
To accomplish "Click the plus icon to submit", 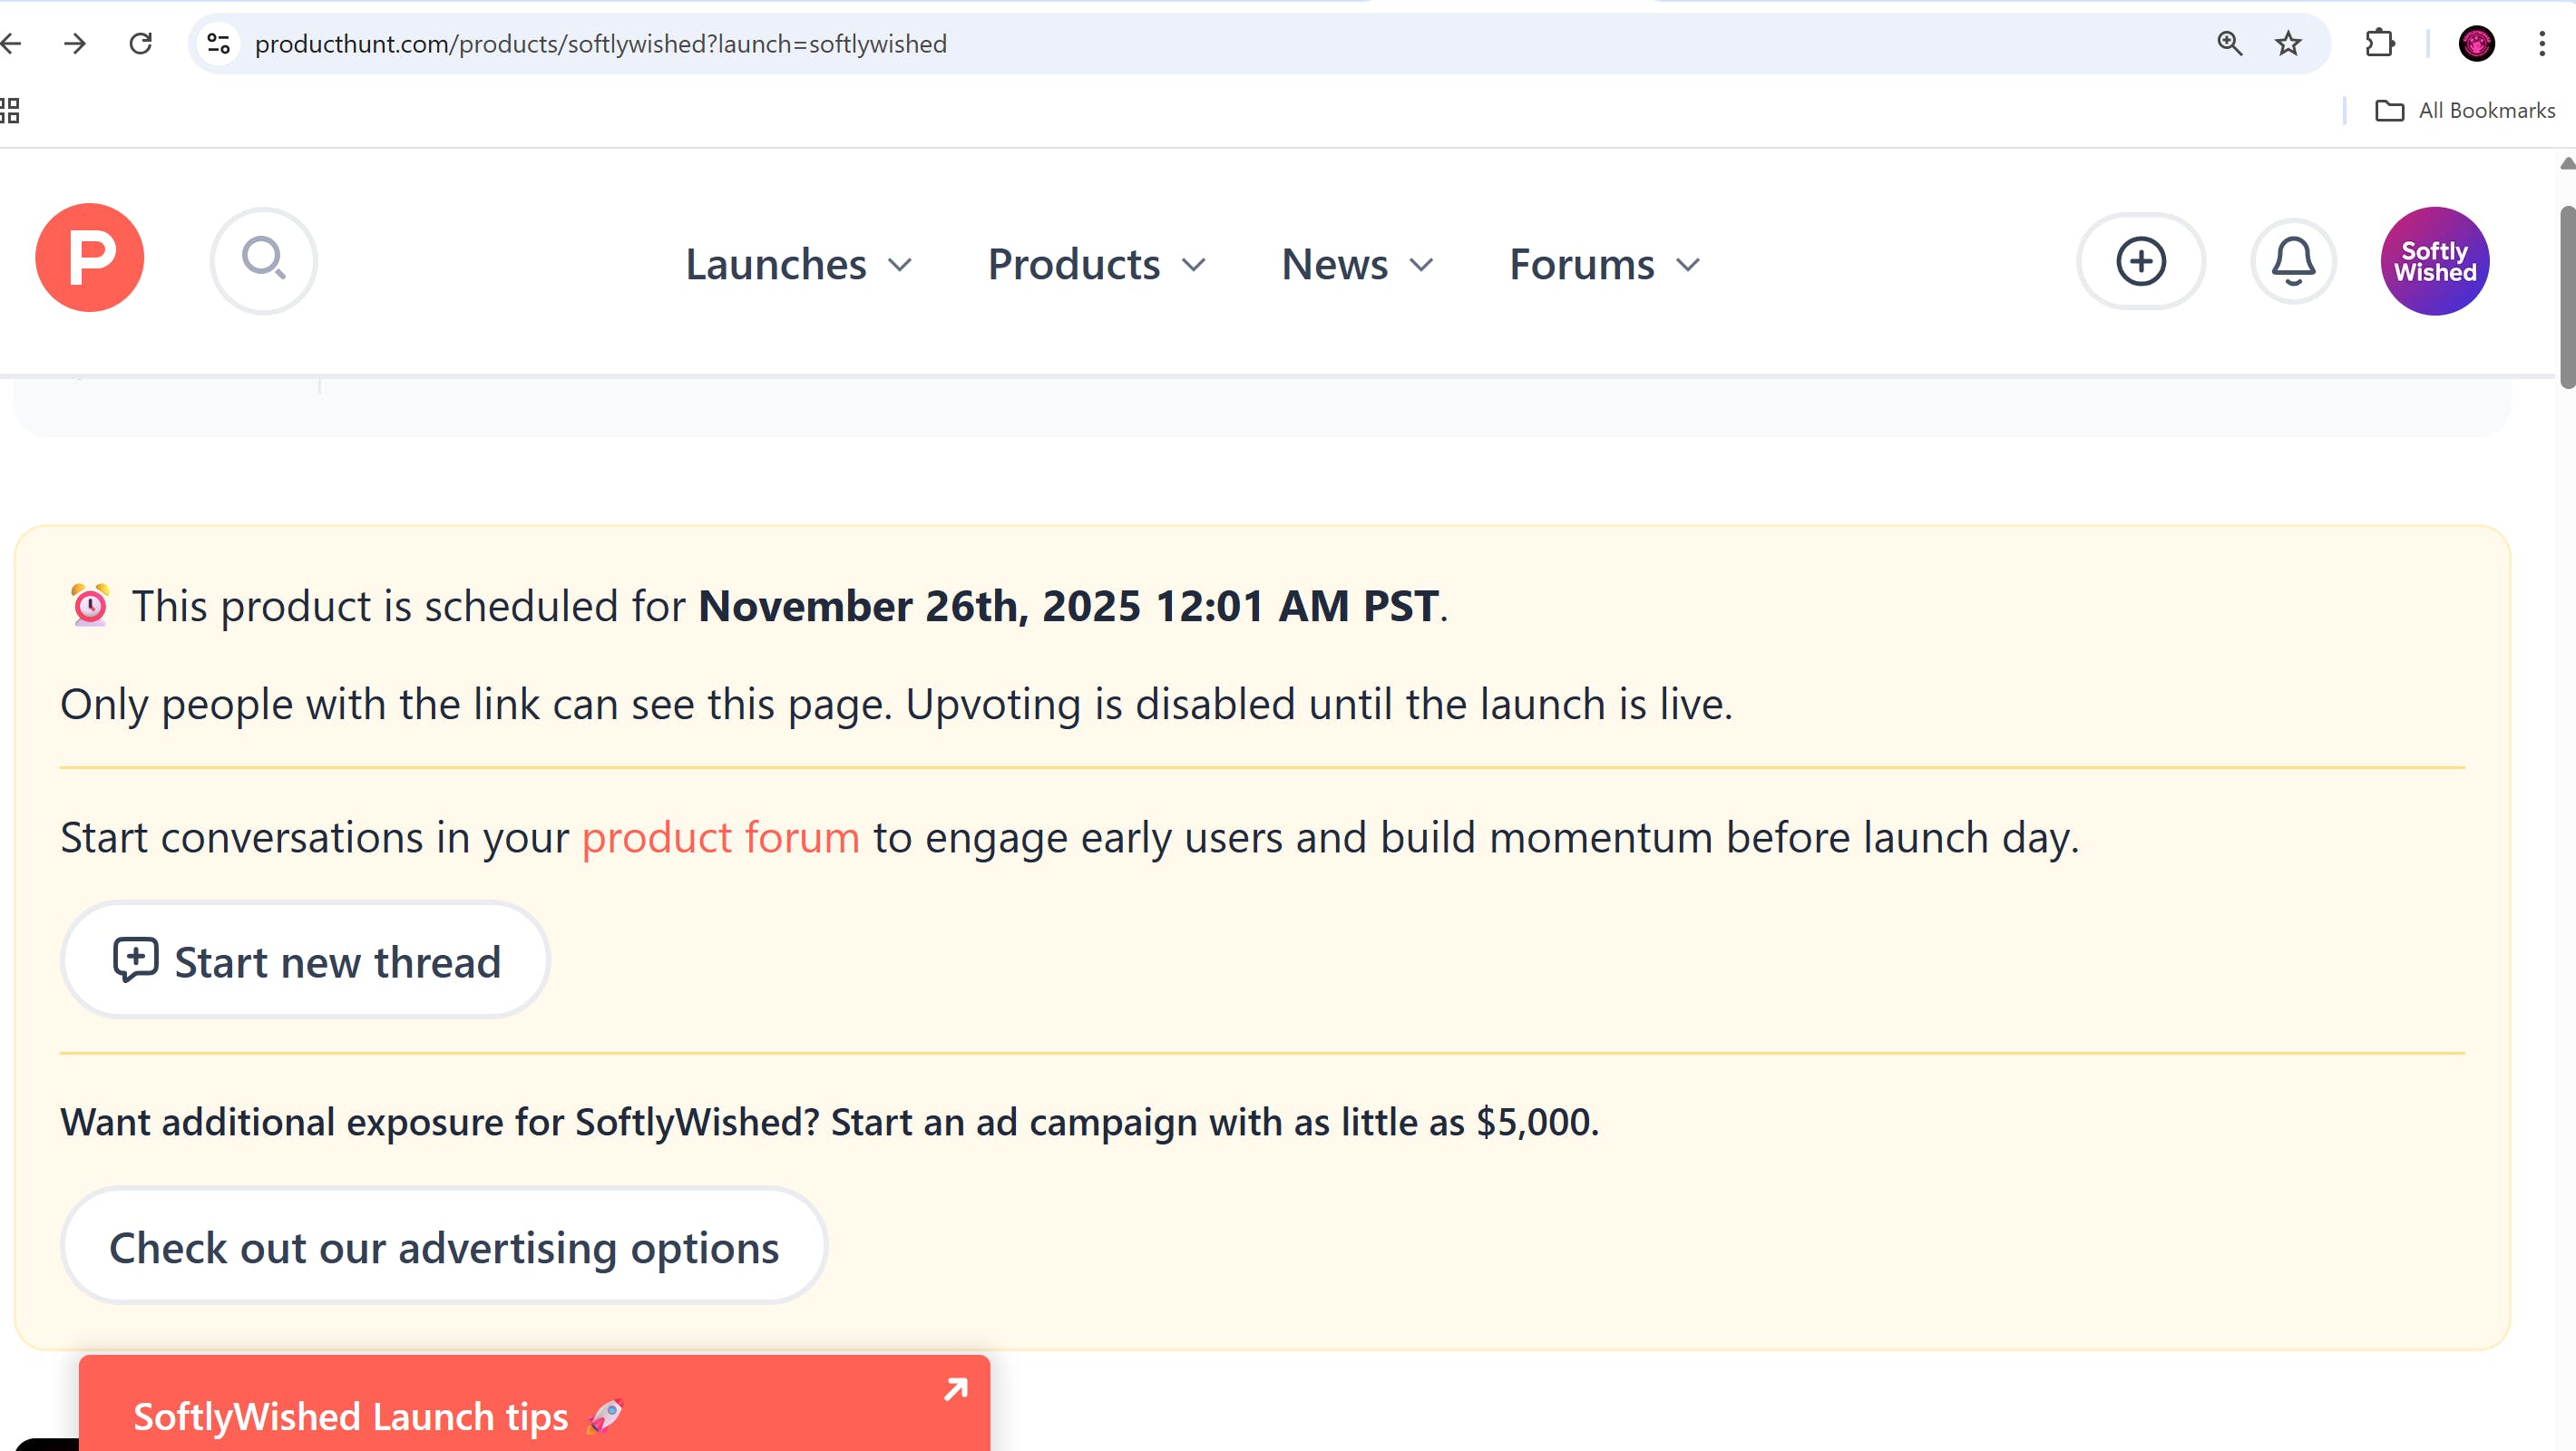I will (2140, 262).
